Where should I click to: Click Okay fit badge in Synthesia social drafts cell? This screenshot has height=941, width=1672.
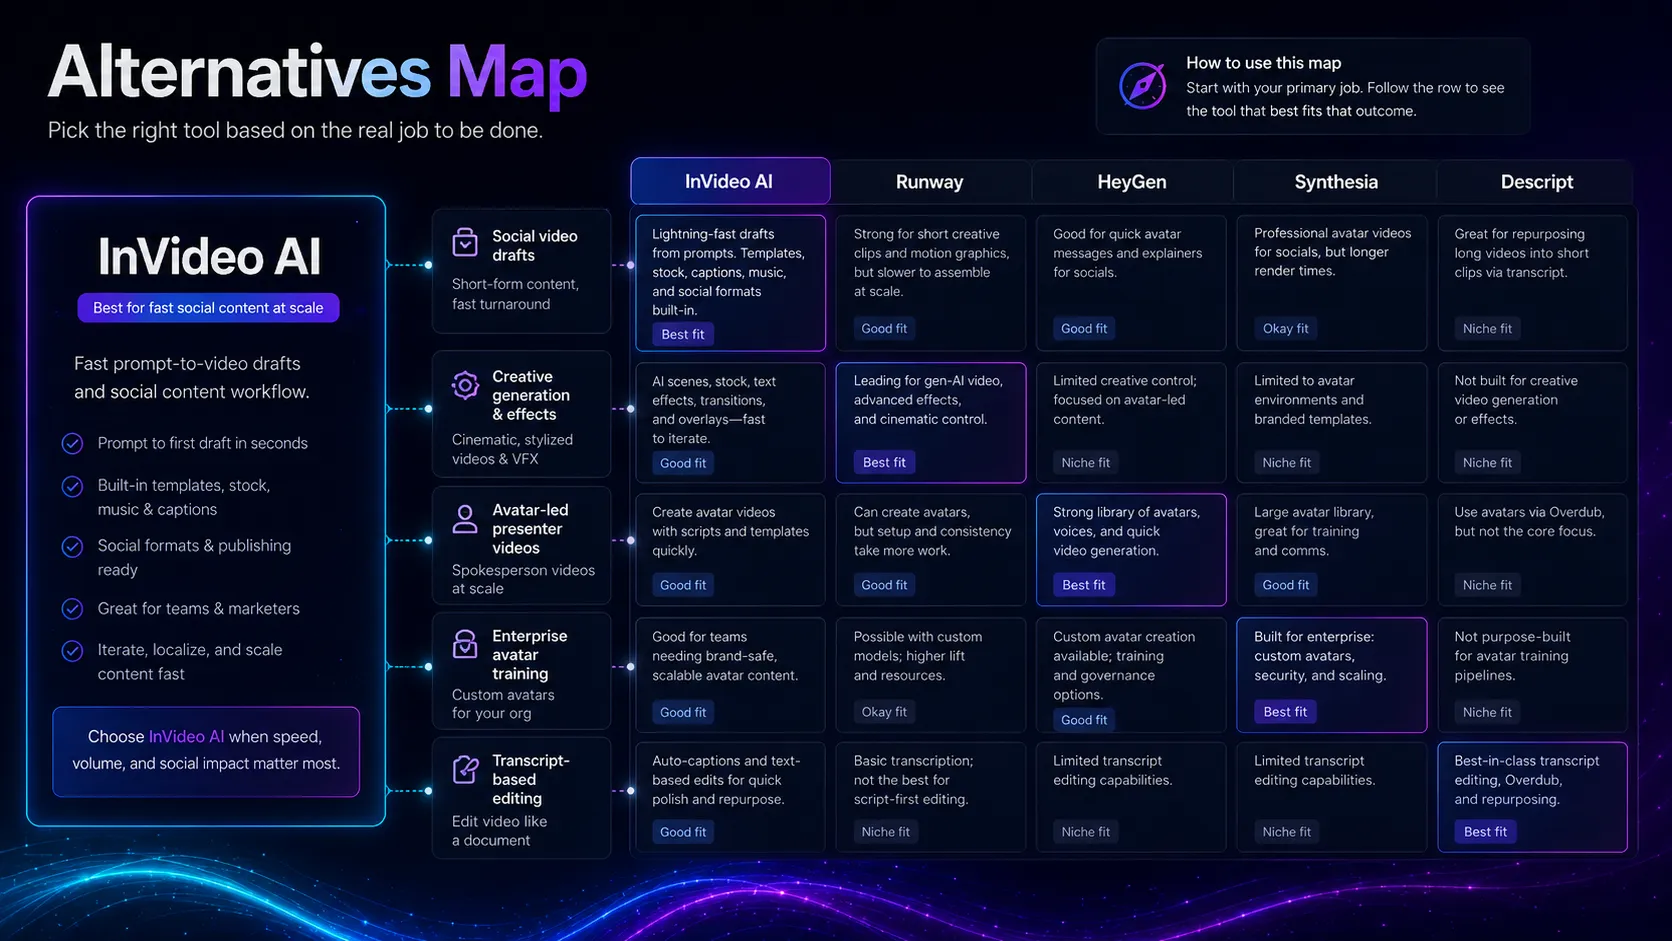(1286, 328)
